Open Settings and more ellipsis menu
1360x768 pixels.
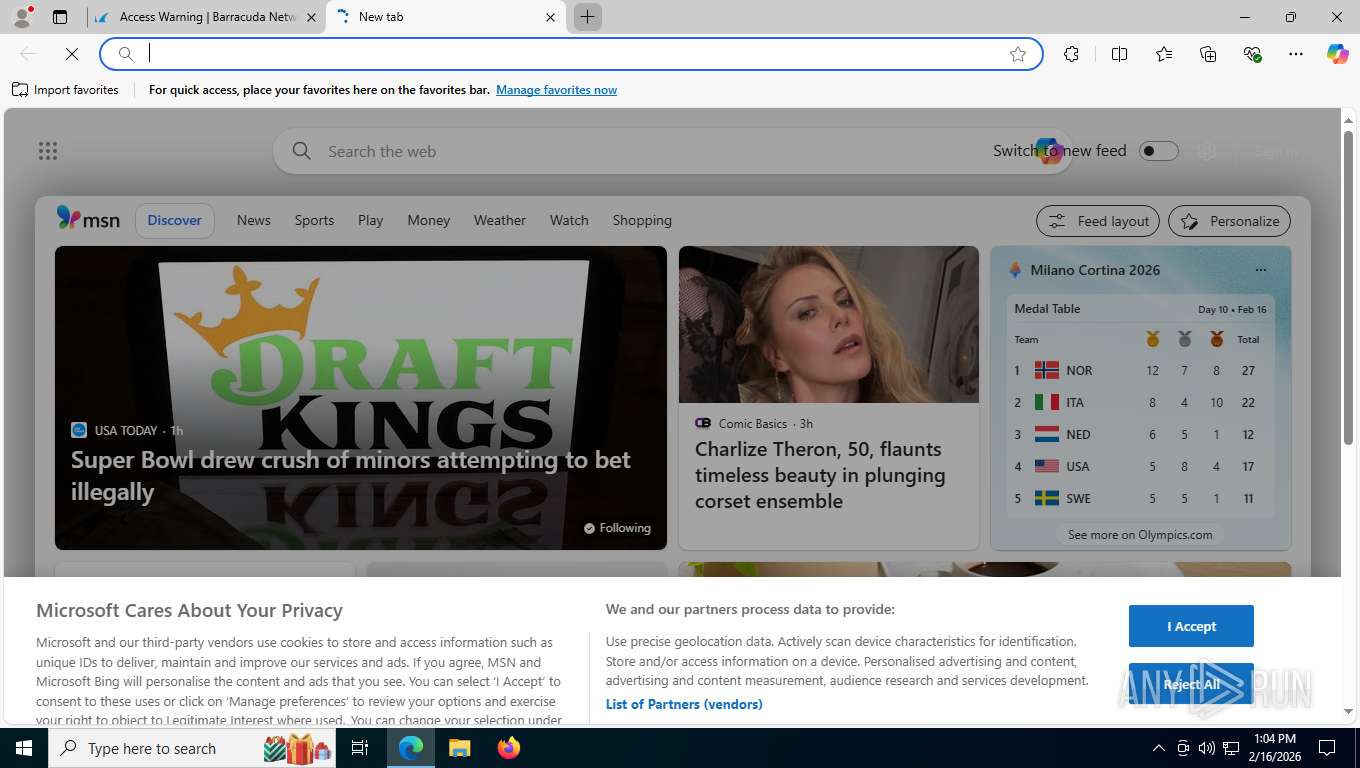click(1296, 54)
